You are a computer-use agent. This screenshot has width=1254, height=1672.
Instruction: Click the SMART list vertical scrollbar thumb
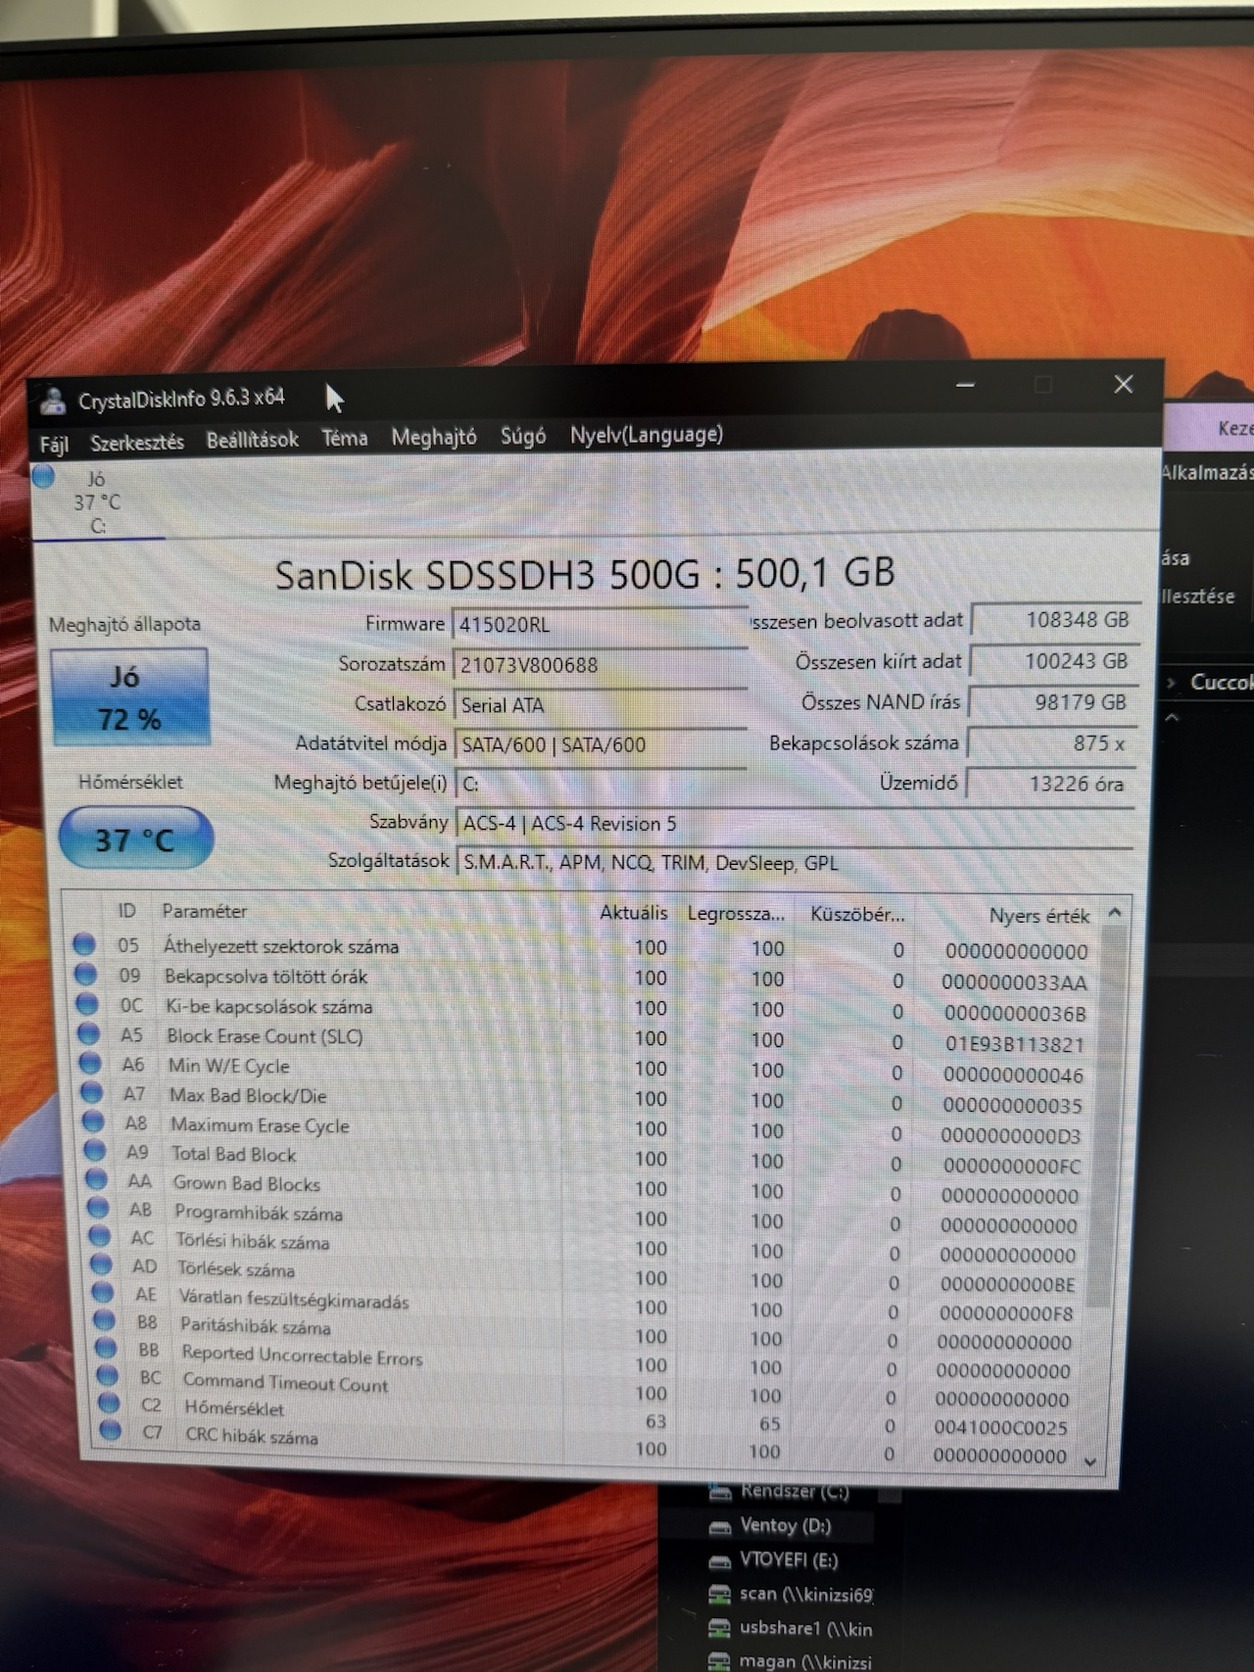click(x=1105, y=1115)
